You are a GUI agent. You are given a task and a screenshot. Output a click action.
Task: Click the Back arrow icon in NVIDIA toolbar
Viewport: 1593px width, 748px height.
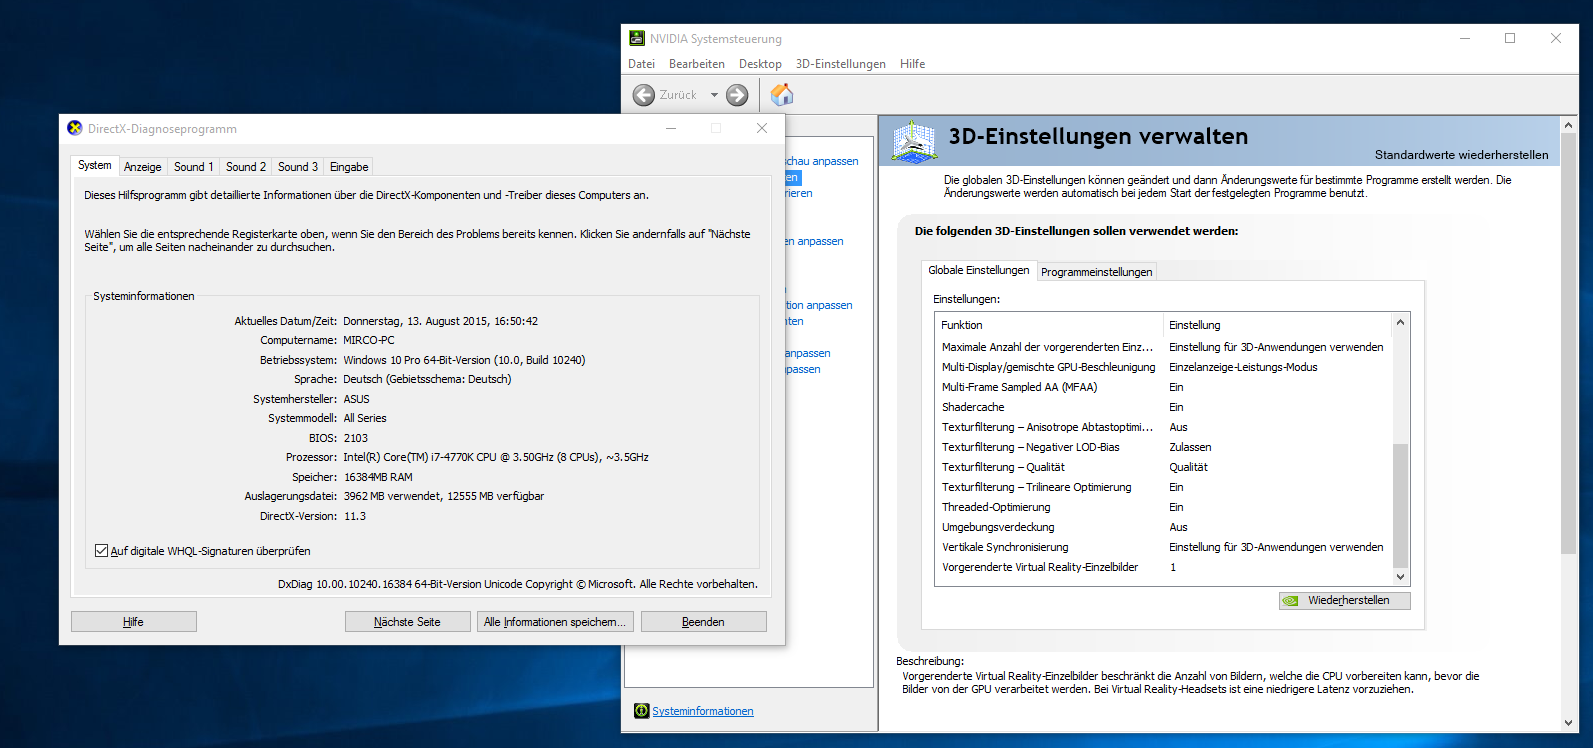[644, 95]
